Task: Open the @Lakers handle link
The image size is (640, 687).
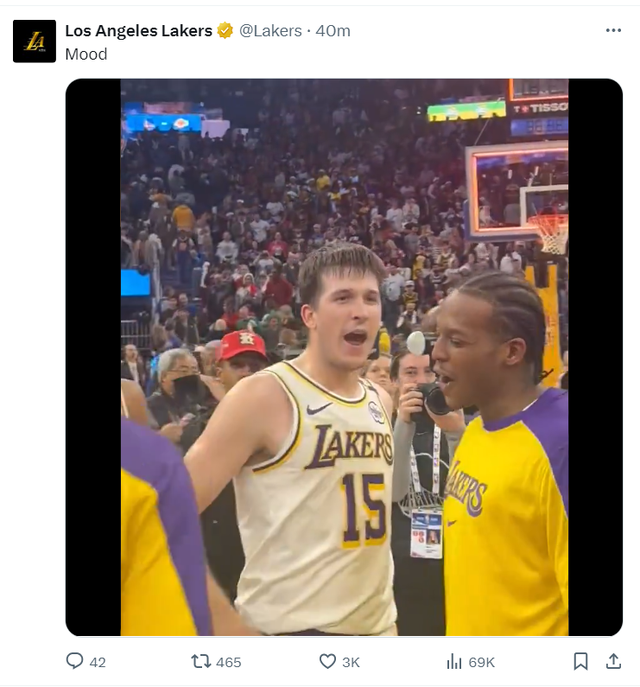Action: pyautogui.click(x=270, y=31)
